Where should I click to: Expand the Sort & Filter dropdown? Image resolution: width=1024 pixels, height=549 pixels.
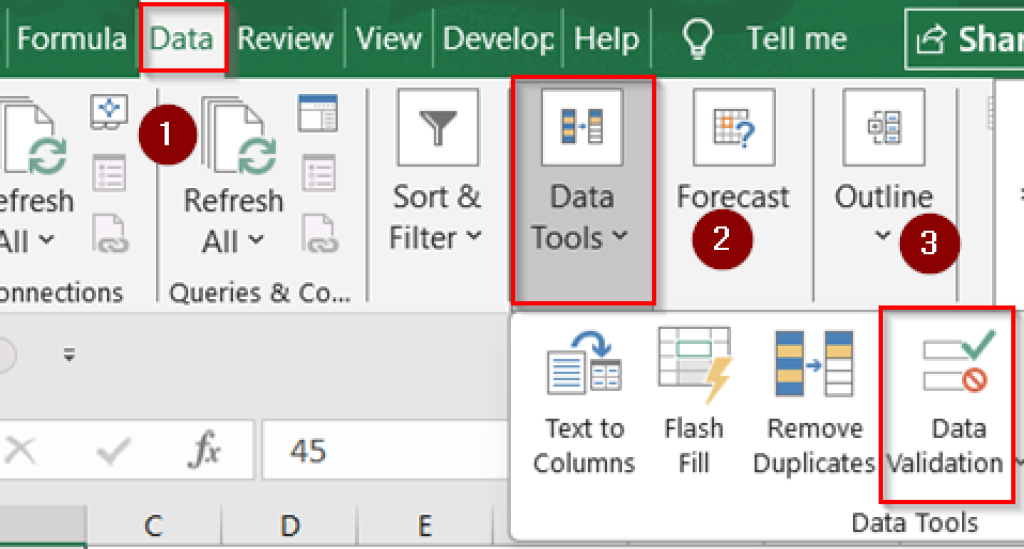tap(436, 217)
